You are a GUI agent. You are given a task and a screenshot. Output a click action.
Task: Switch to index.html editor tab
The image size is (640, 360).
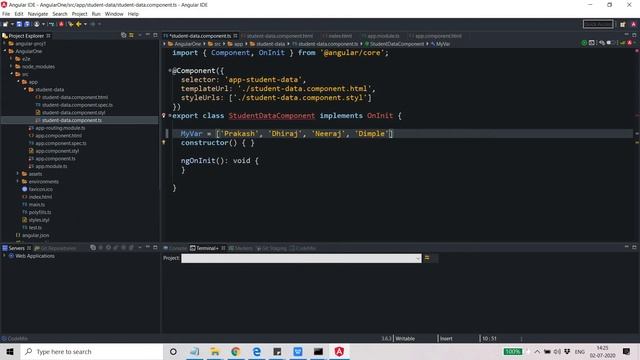coord(340,36)
